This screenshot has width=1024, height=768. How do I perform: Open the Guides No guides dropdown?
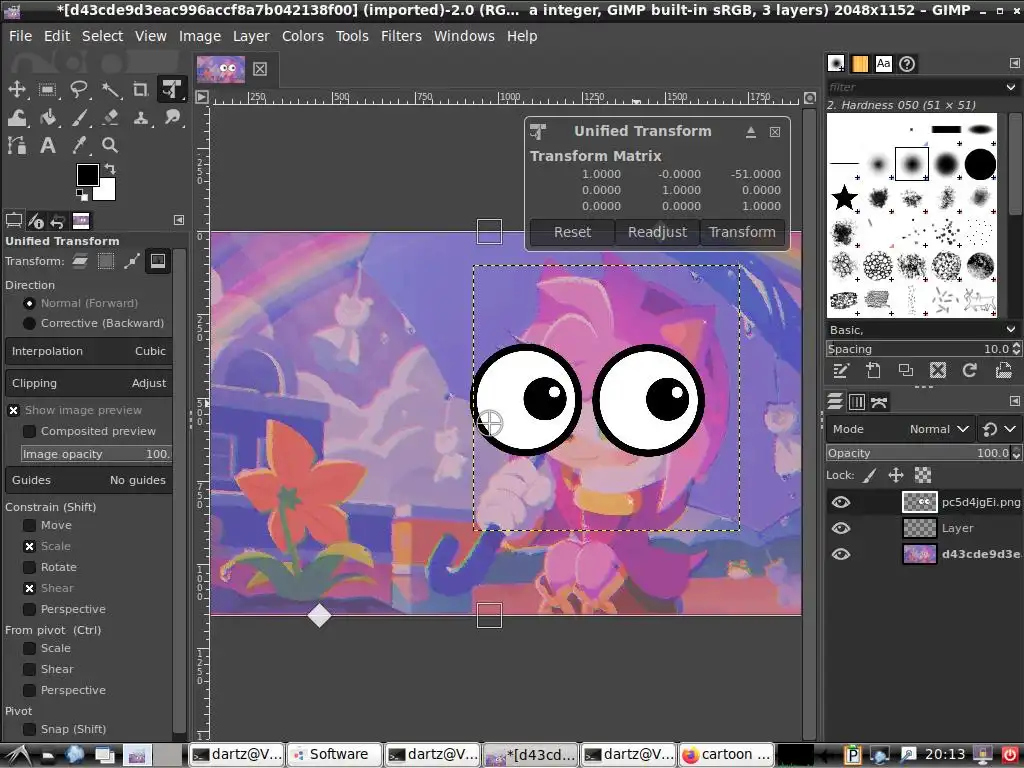[89, 480]
